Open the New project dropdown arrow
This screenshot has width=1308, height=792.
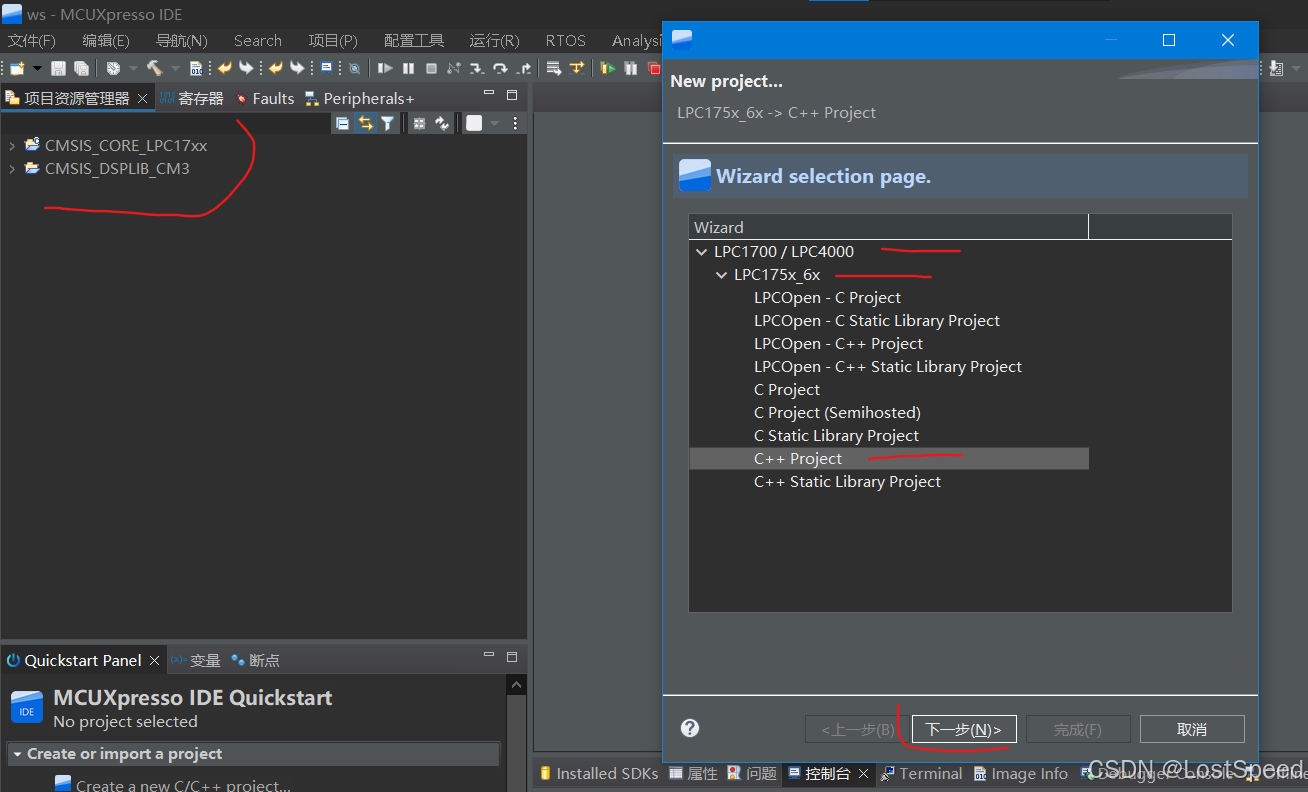click(37, 68)
